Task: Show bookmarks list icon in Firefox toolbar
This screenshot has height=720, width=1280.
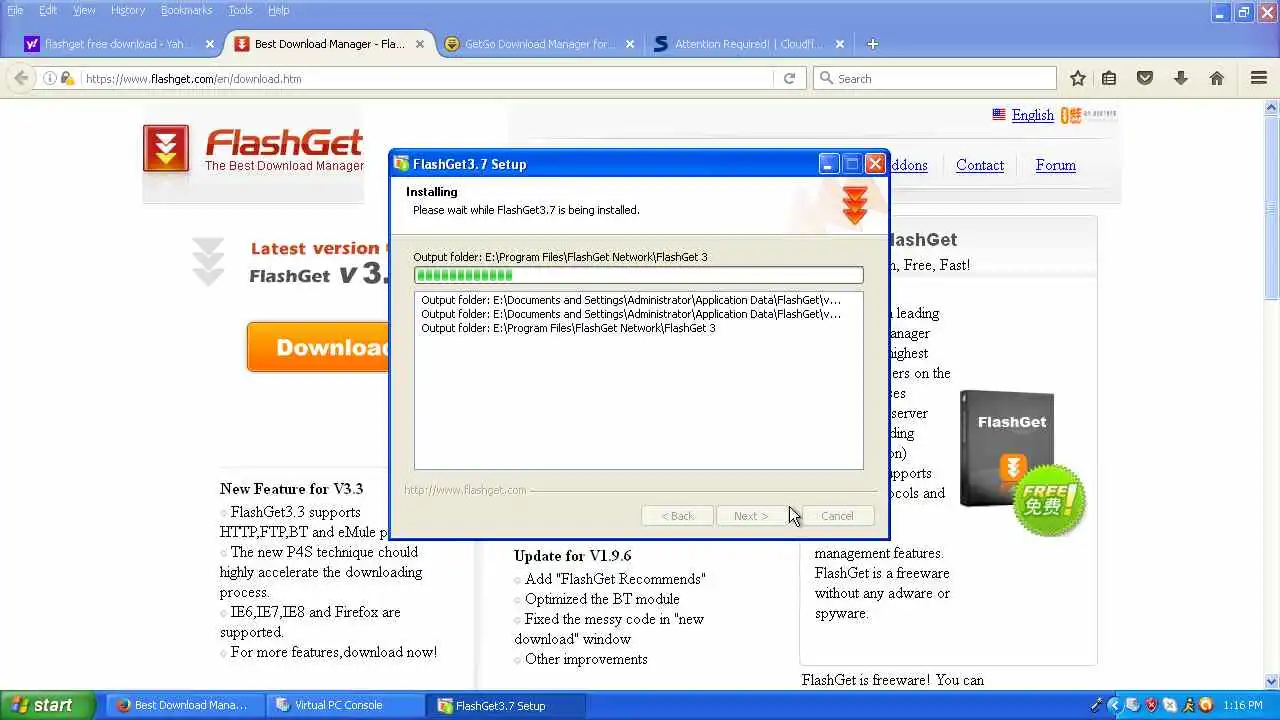Action: point(1109,78)
